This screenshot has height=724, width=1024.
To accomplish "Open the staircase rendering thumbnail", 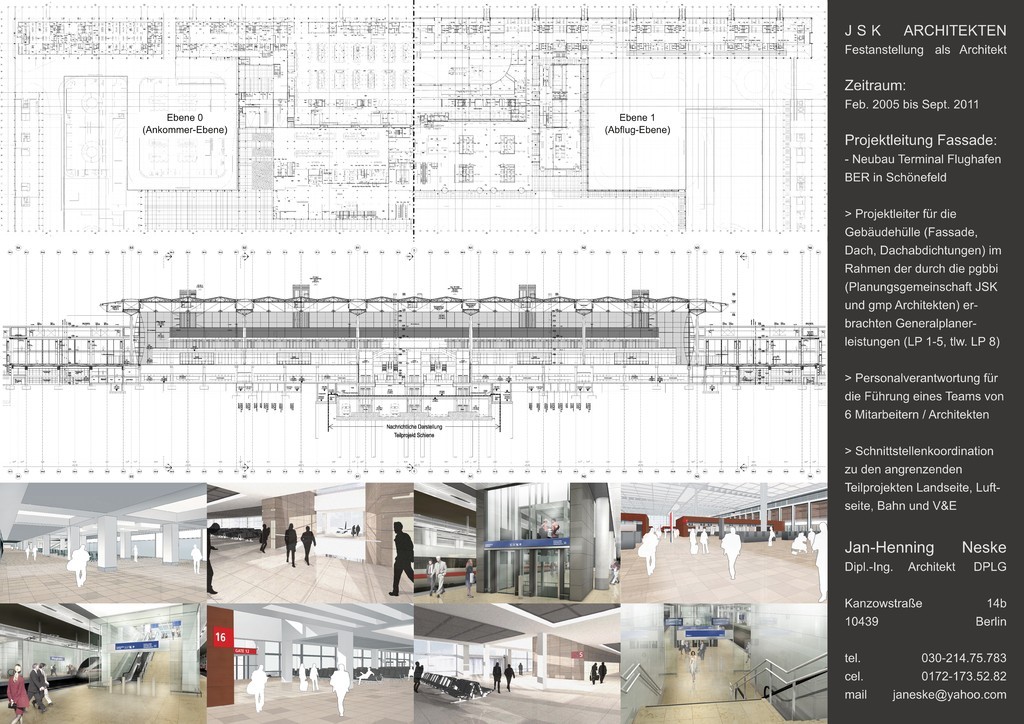I will pos(724,663).
